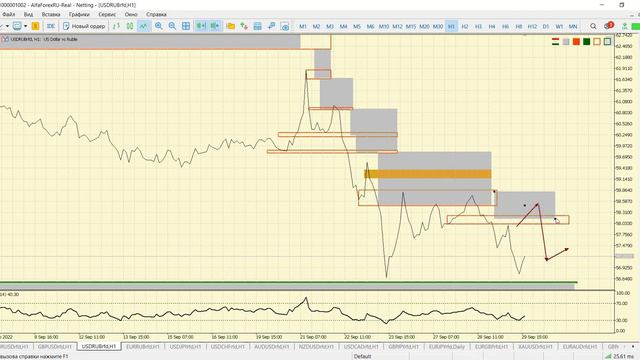Switch to the NZDUSDrfd,H1 chart tab
640x360 pixels.
(x=316, y=347)
